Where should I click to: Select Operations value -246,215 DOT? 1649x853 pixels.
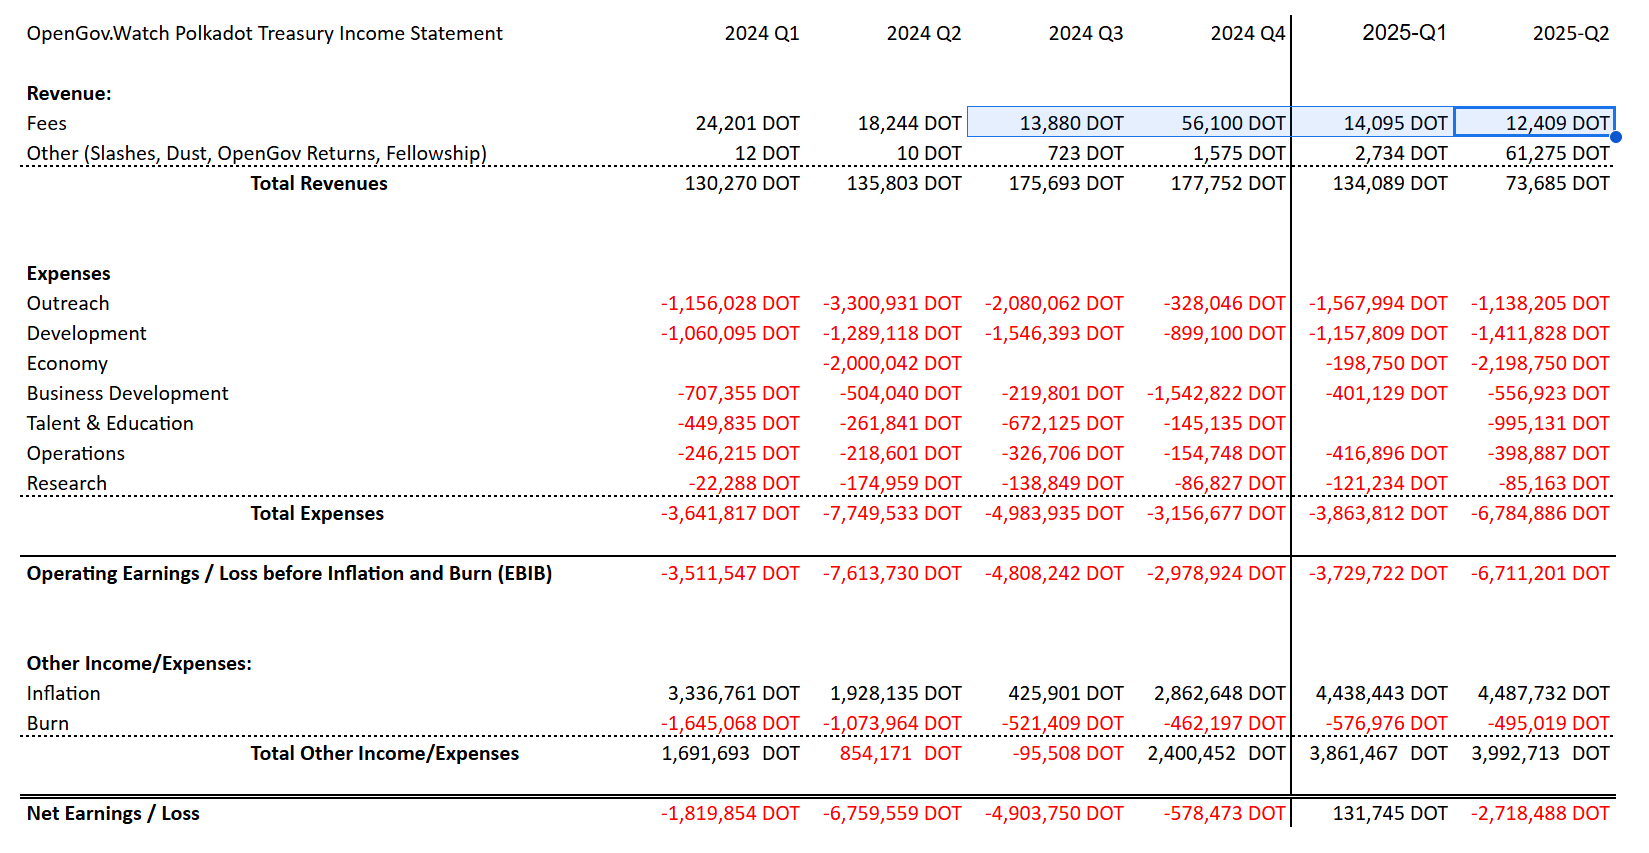(x=738, y=453)
